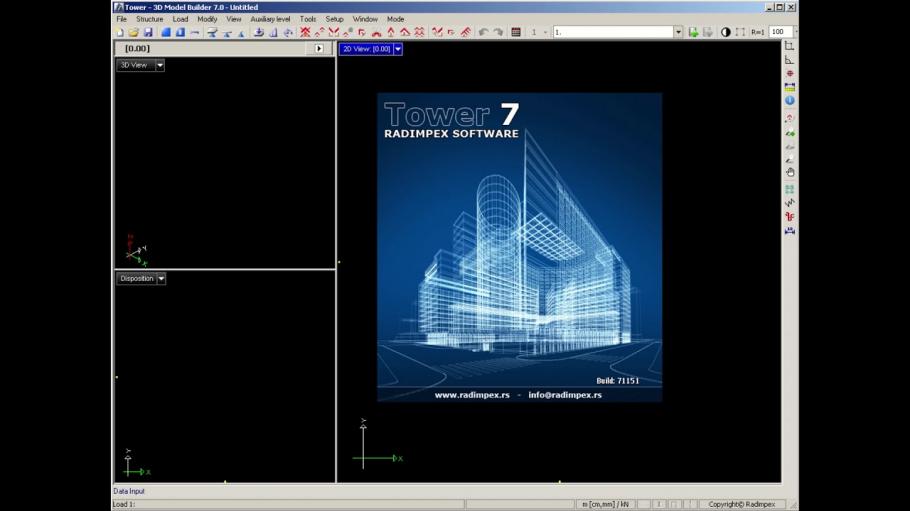Click the Data Input label
The height and width of the screenshot is (511, 910).
(x=129, y=491)
